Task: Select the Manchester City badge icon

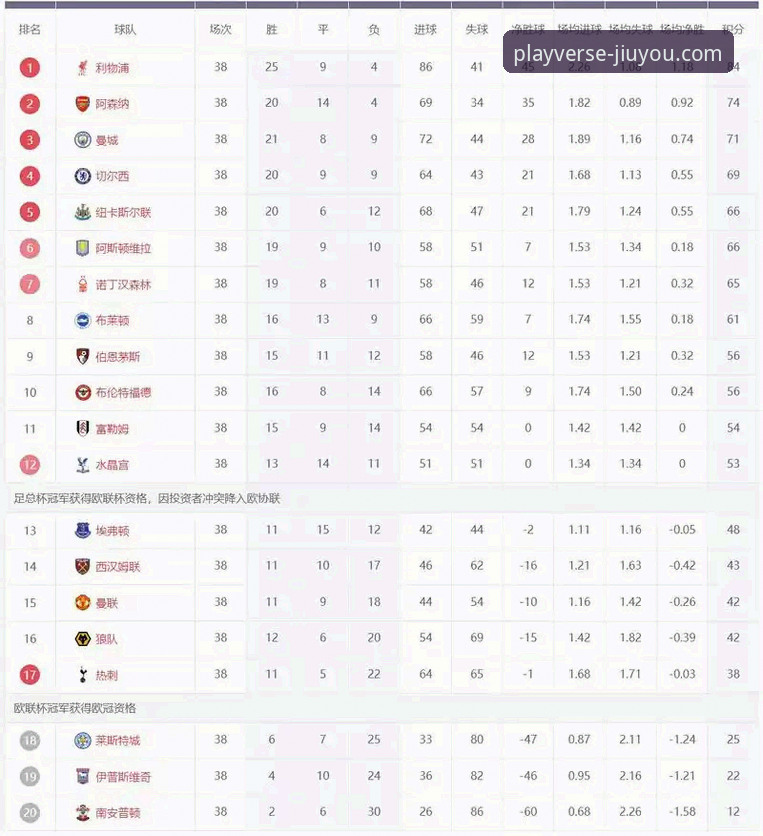Action: coord(82,140)
